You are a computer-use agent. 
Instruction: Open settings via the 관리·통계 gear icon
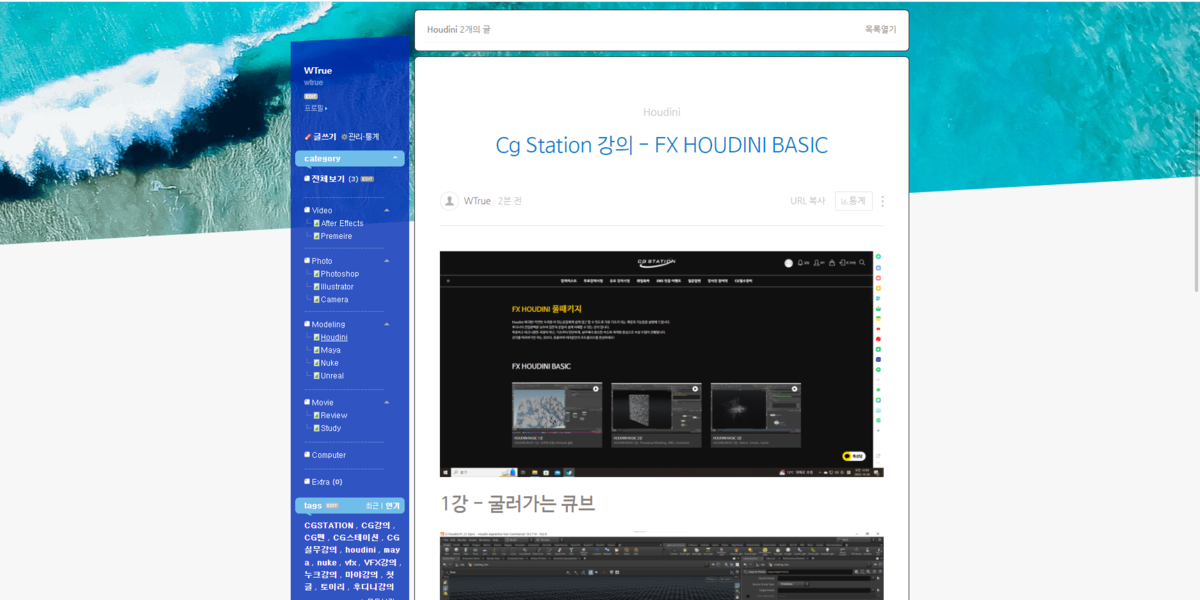coord(345,136)
